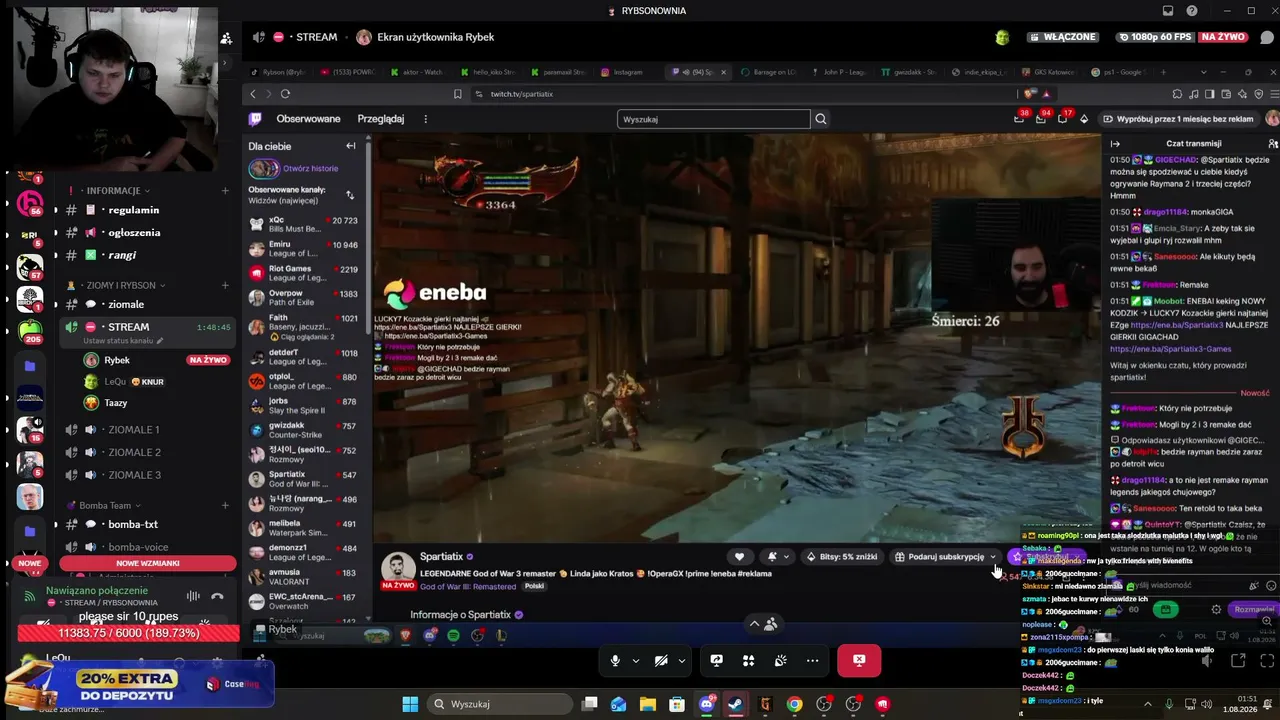Click Obserwowane in Twitch top nav

point(308,119)
